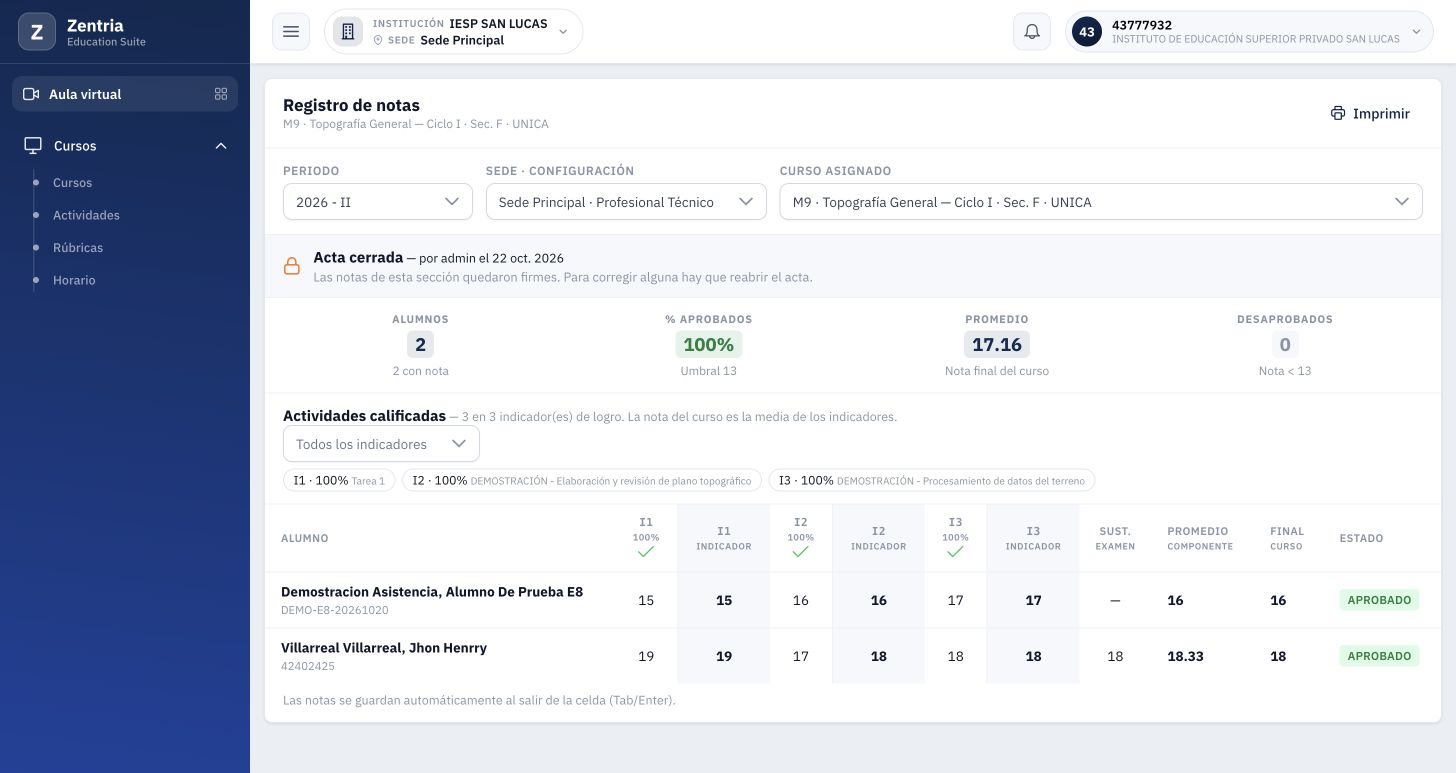
Task: Click the lock icon of Acta cerrada
Action: click(292, 266)
